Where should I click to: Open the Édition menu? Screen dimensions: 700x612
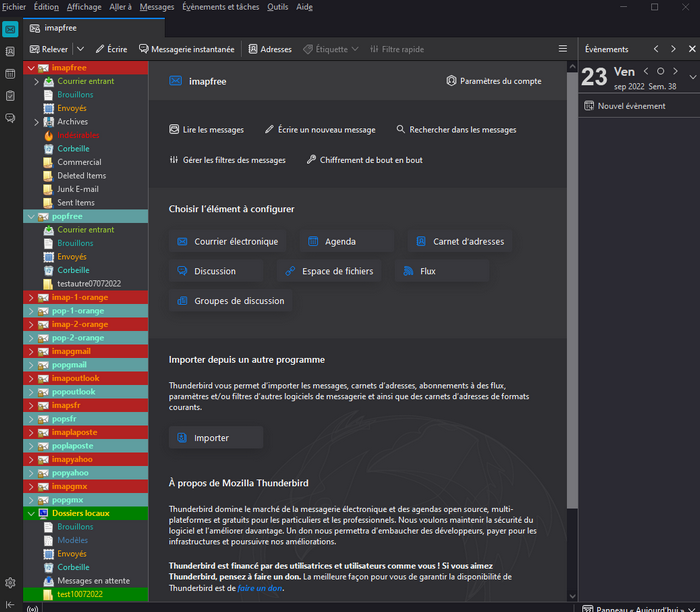coord(46,7)
